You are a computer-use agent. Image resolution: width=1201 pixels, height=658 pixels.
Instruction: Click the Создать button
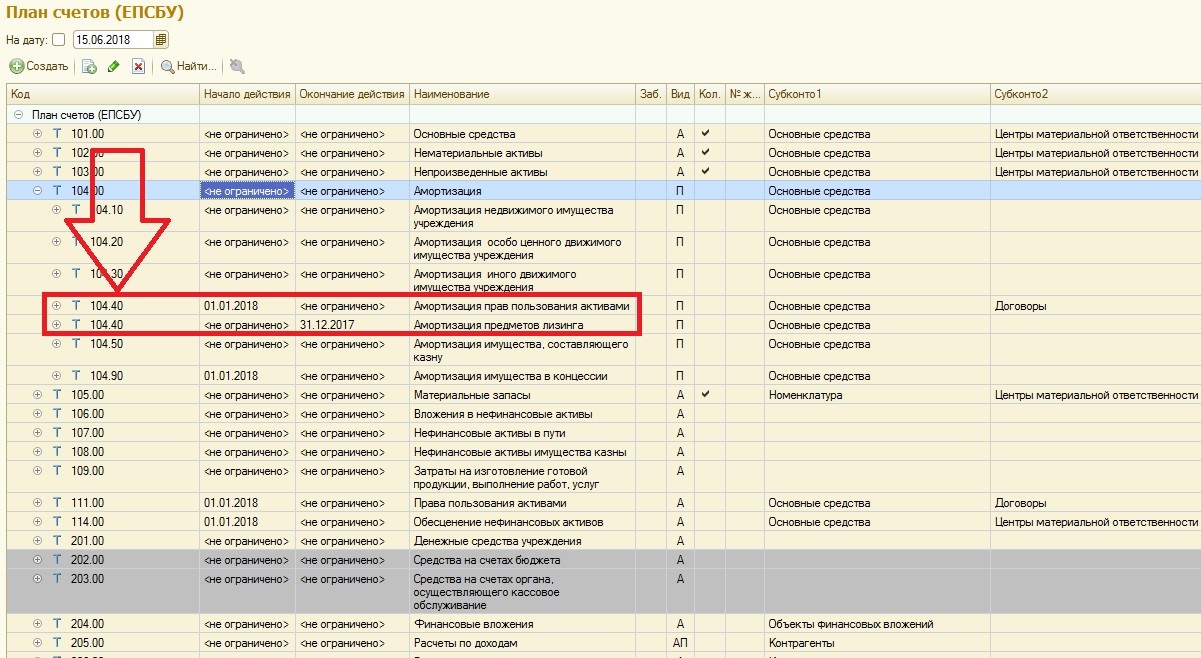click(40, 67)
